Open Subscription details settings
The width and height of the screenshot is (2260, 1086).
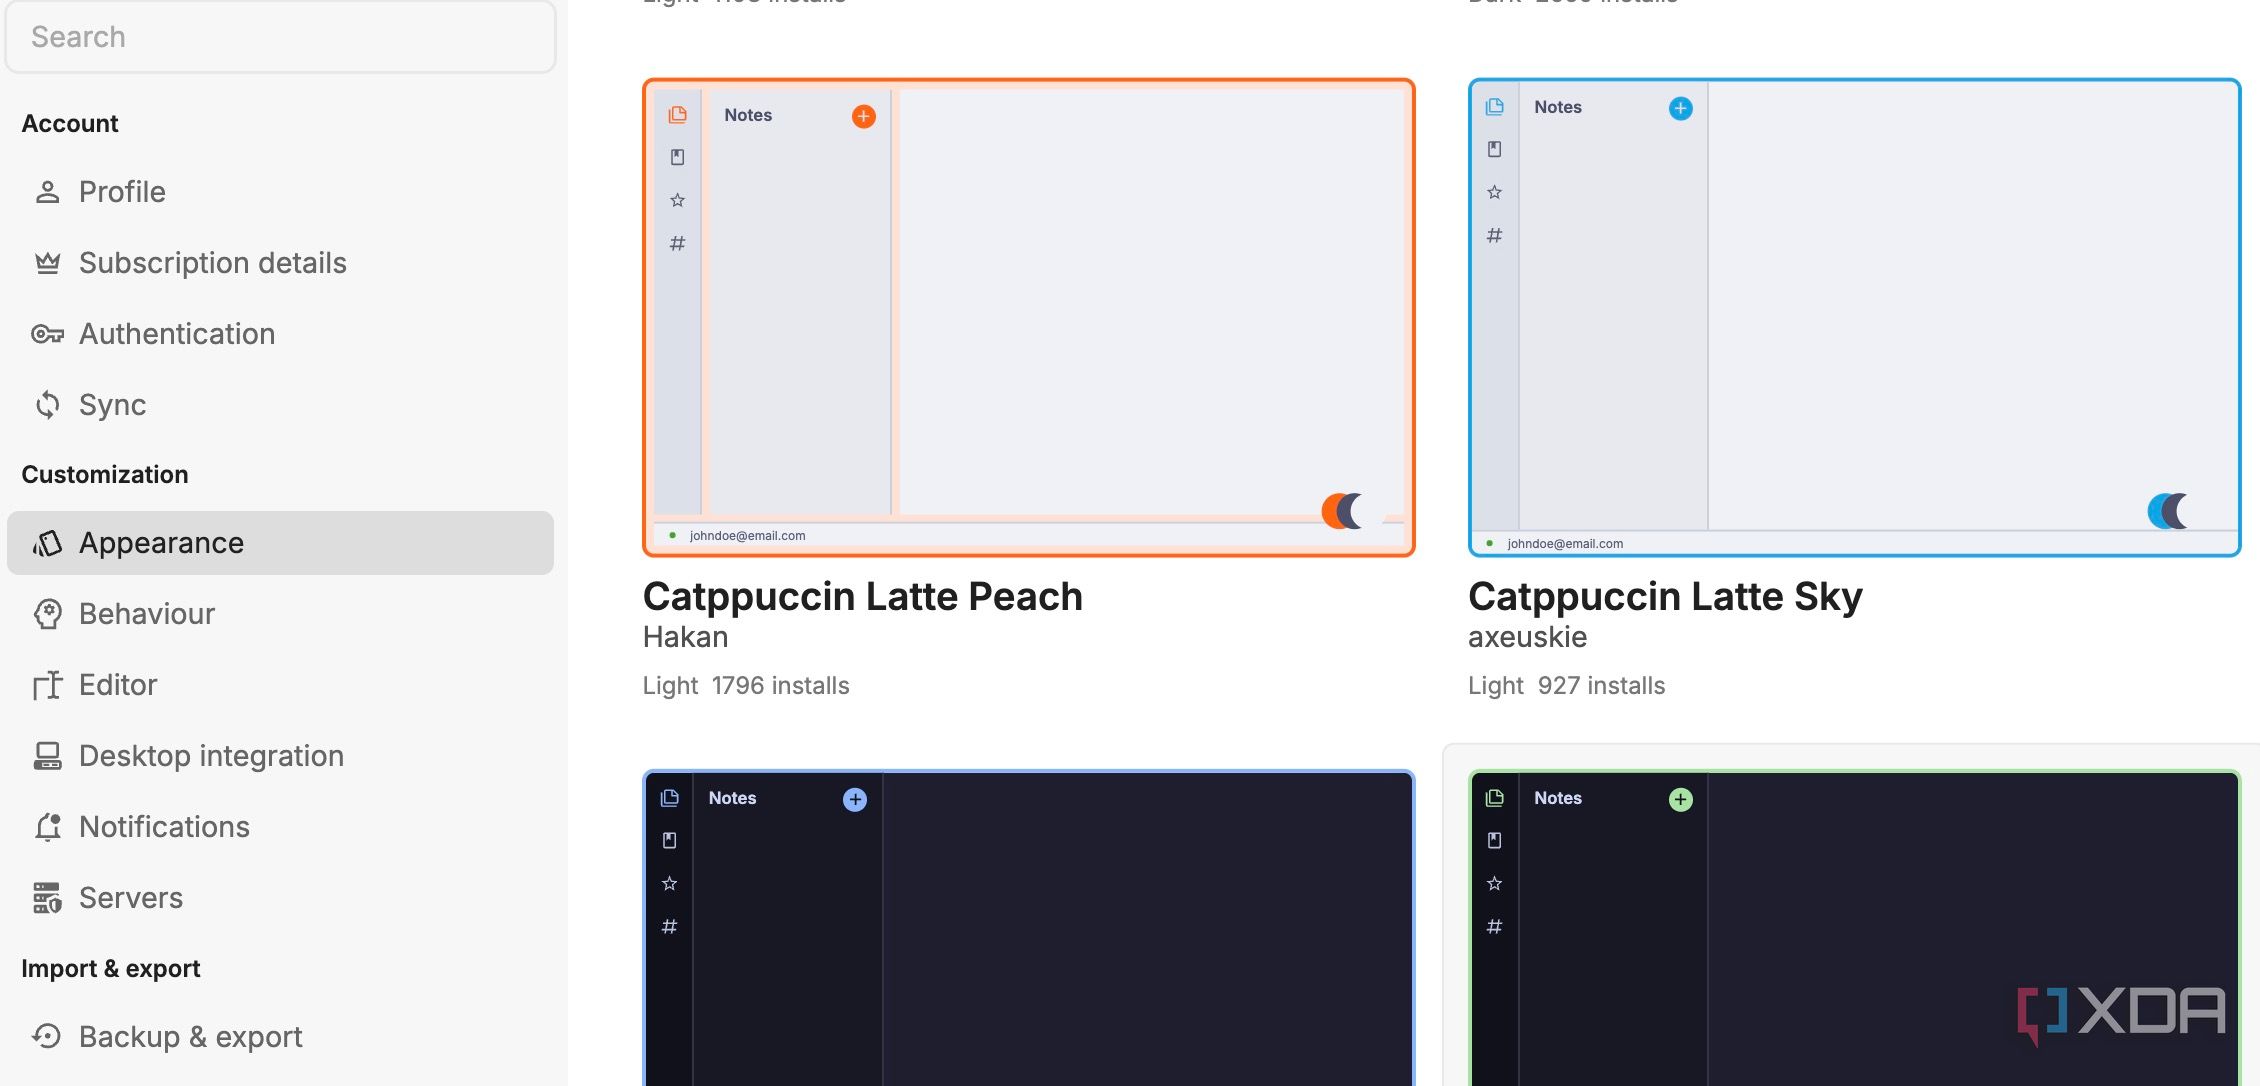(x=280, y=262)
